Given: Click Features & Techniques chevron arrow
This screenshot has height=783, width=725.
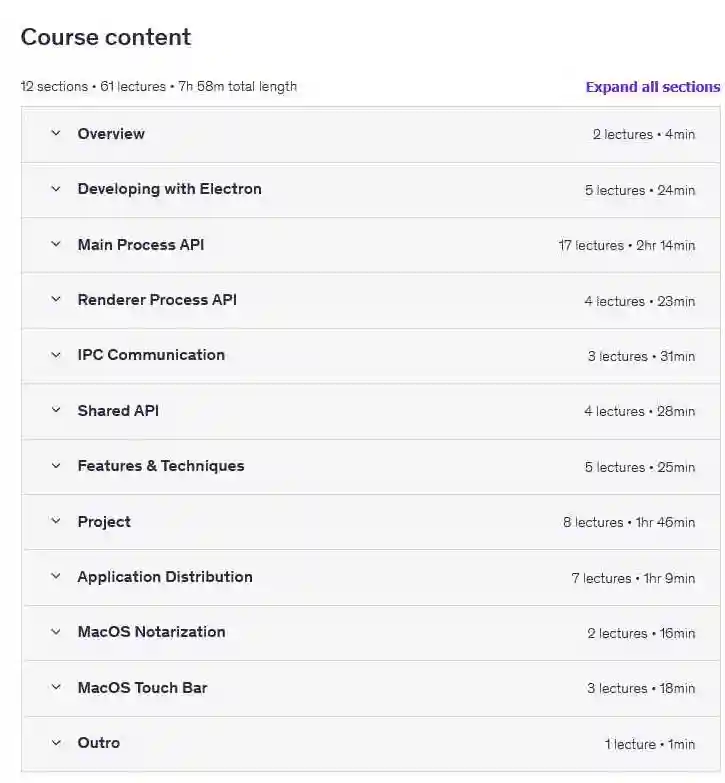Looking at the screenshot, I should (56, 465).
